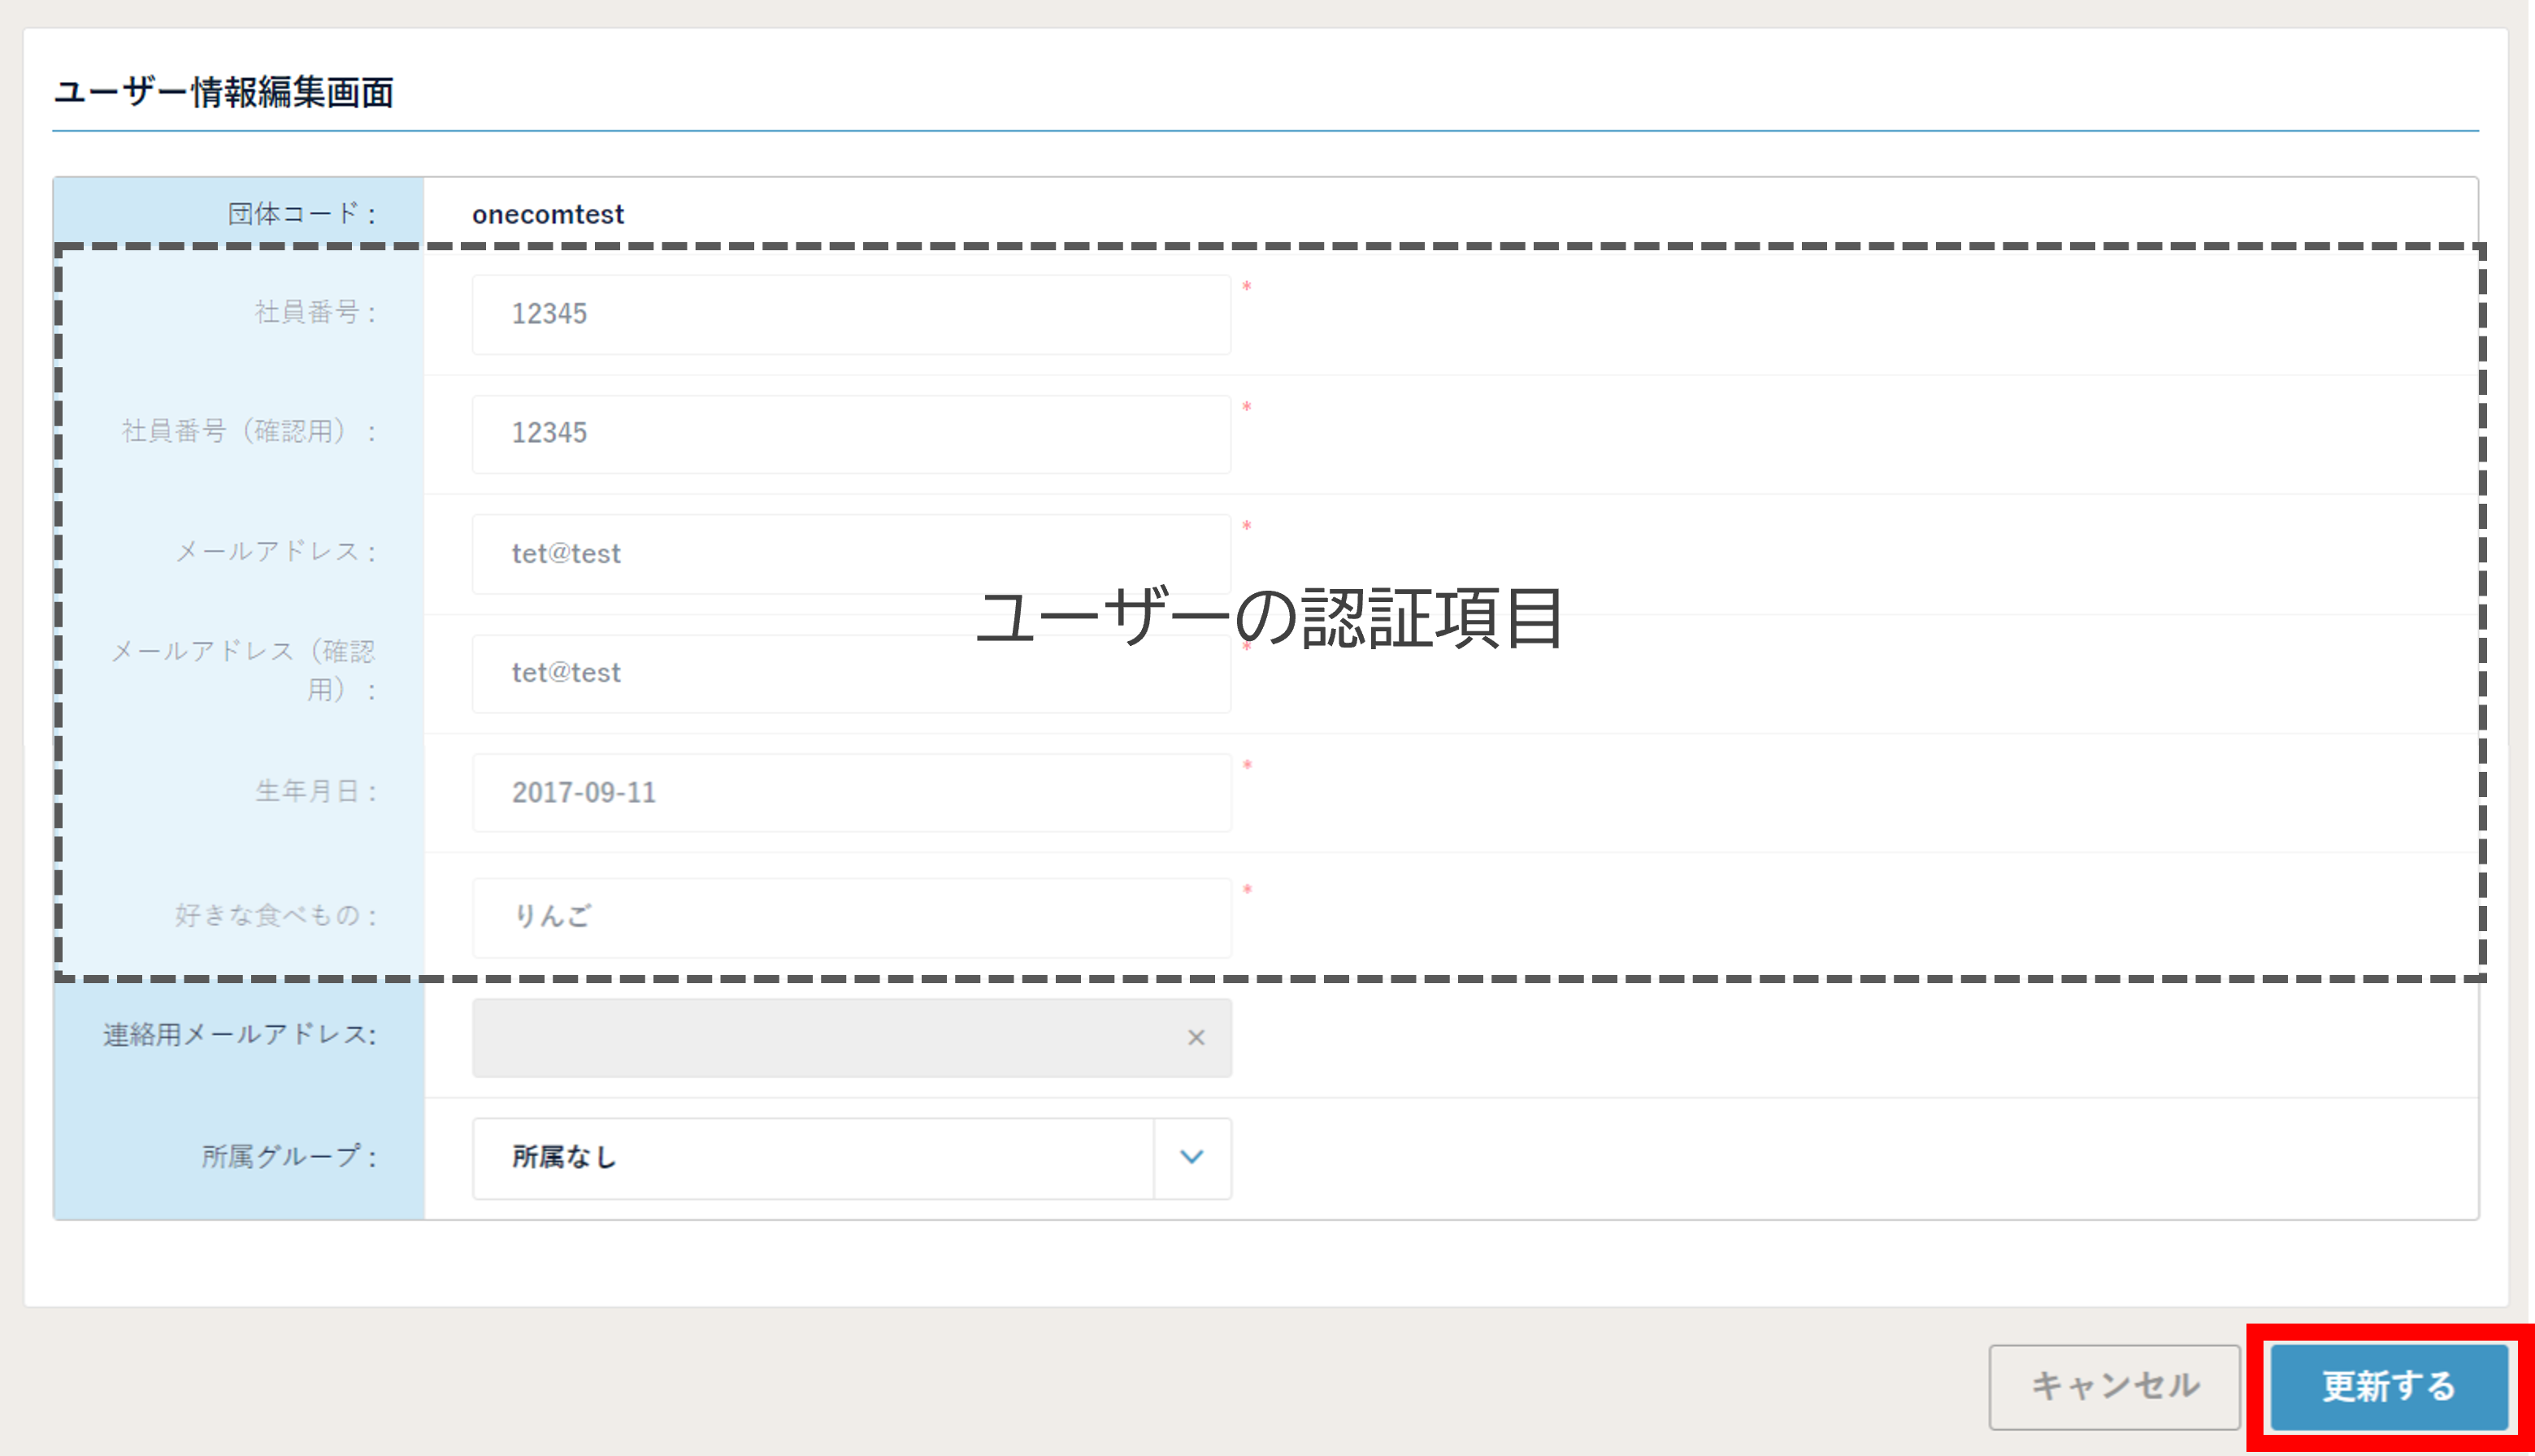Click the 所属グループ dropdown chevron arrow

1191,1157
